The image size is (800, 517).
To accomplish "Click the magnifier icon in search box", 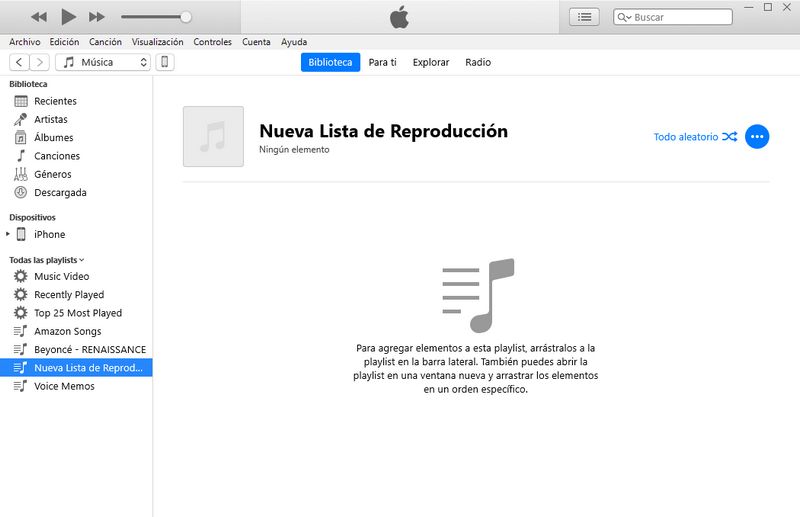I will tap(623, 17).
